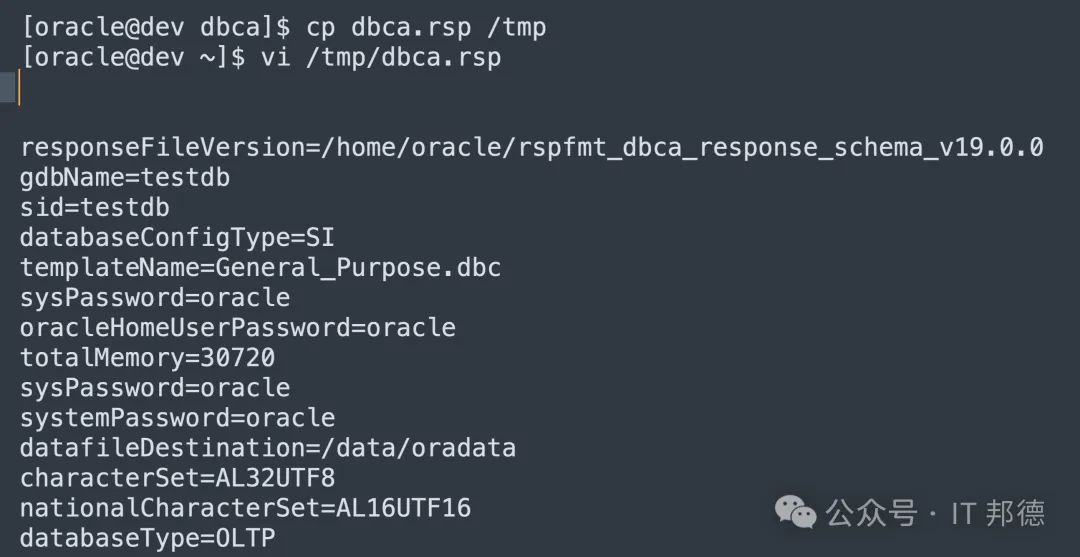
Task: Click the WeChat logo icon in watermark
Action: point(796,513)
